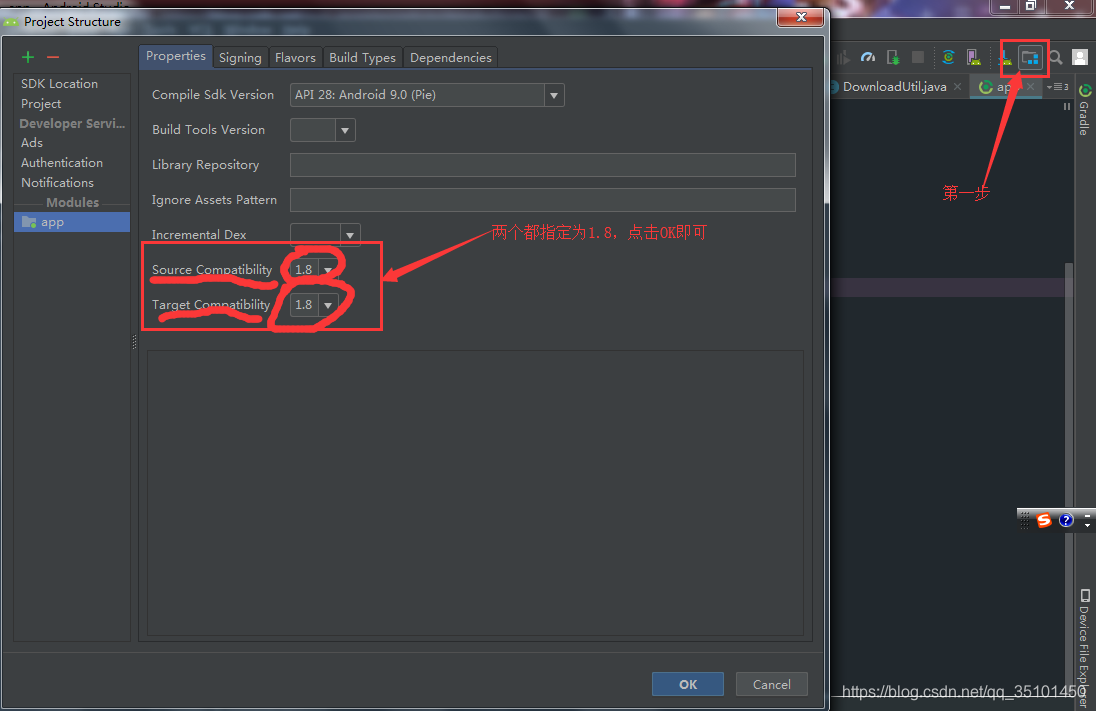This screenshot has height=711, width=1096.
Task: Select Notifications in the left sidebar
Action: point(57,182)
